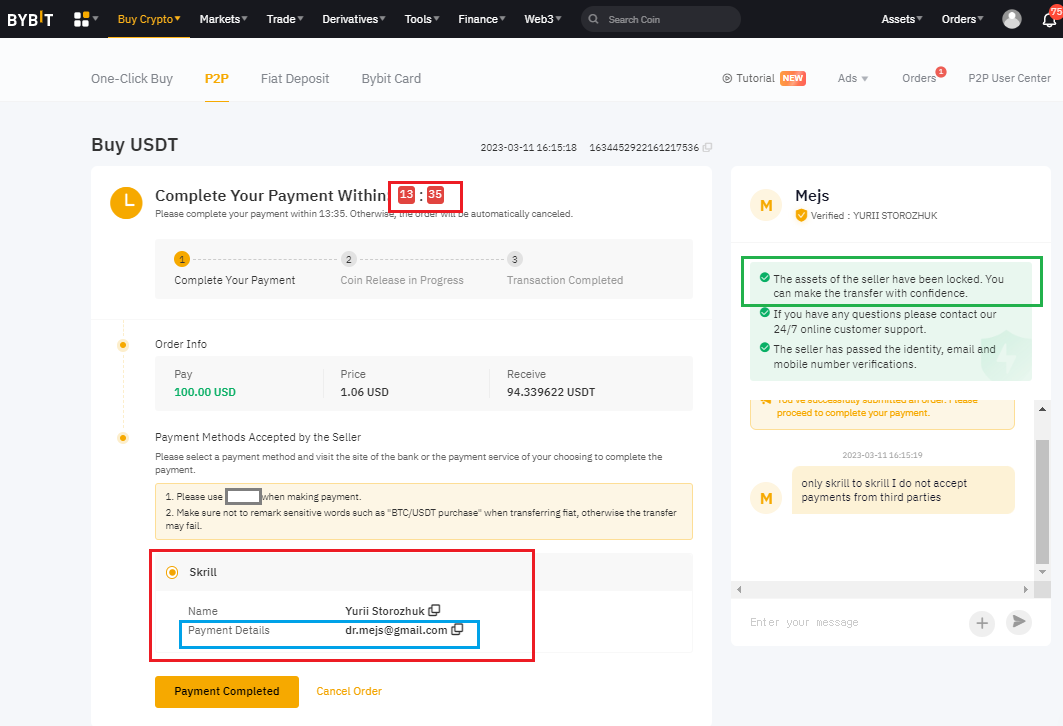
Task: Click step 2 circle in progress tracker
Action: pos(348,259)
